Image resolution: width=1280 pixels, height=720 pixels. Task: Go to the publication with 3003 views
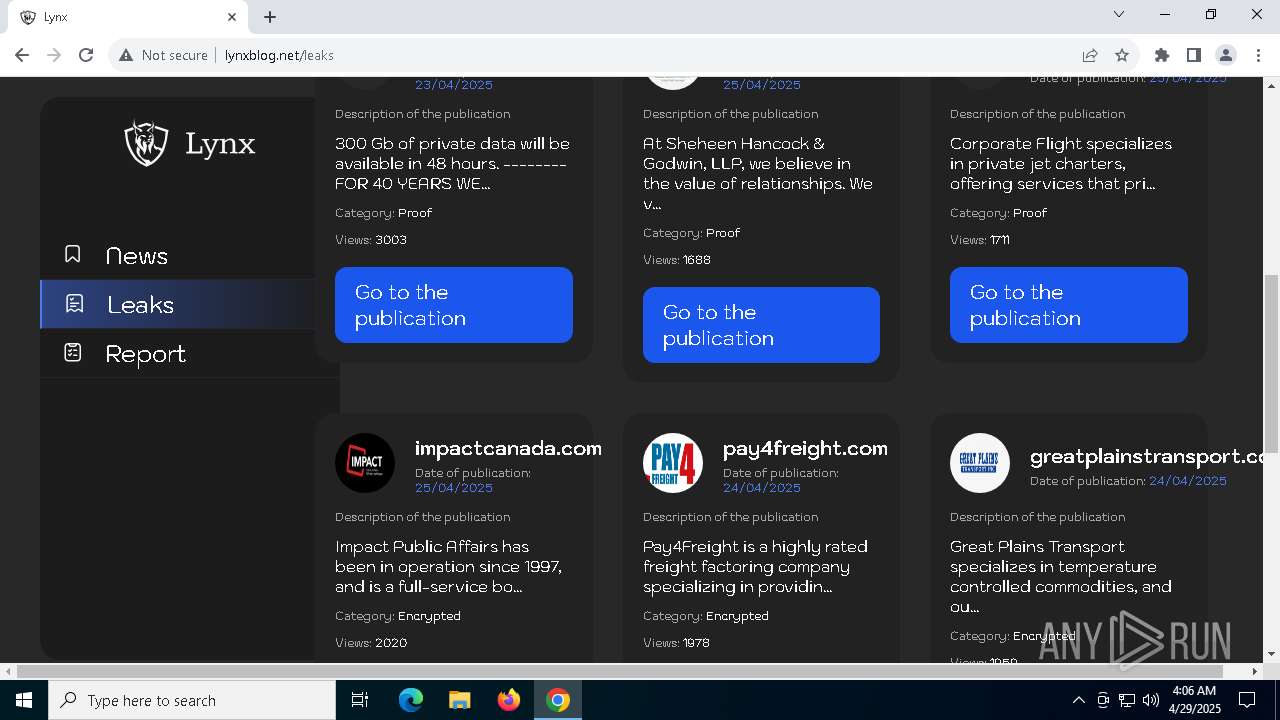click(x=453, y=305)
